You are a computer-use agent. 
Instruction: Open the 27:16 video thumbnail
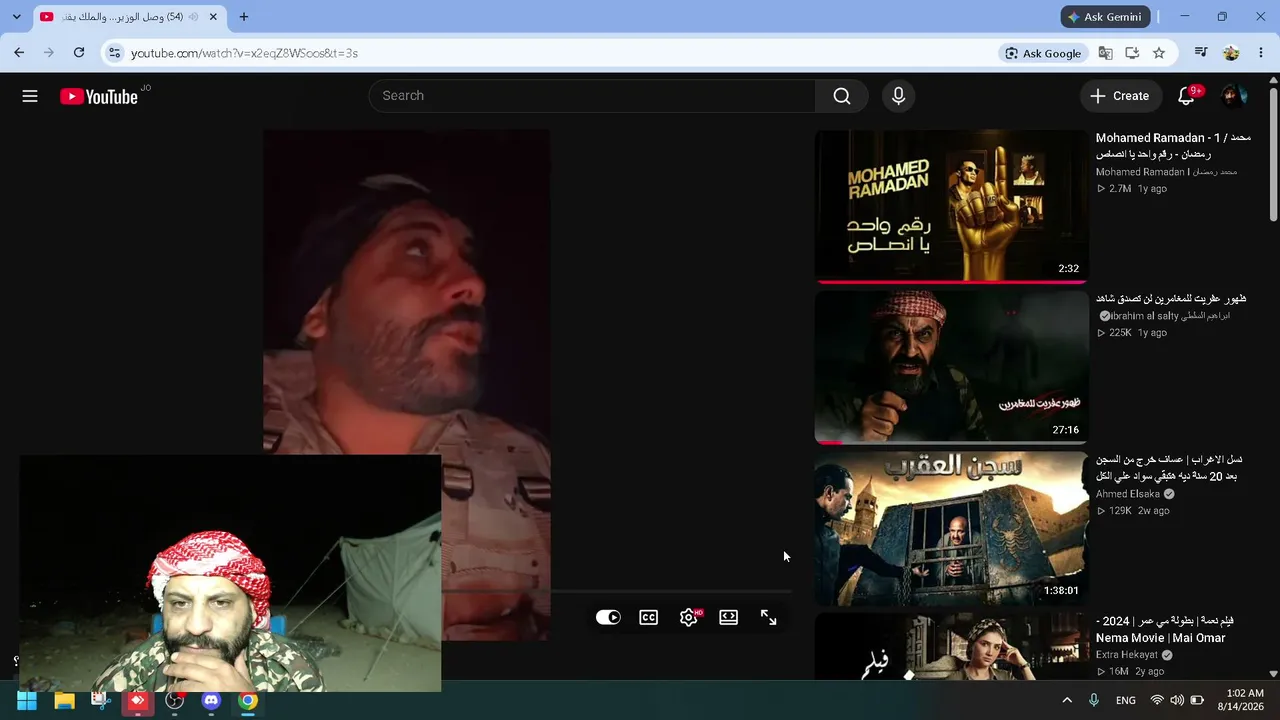pyautogui.click(x=951, y=367)
